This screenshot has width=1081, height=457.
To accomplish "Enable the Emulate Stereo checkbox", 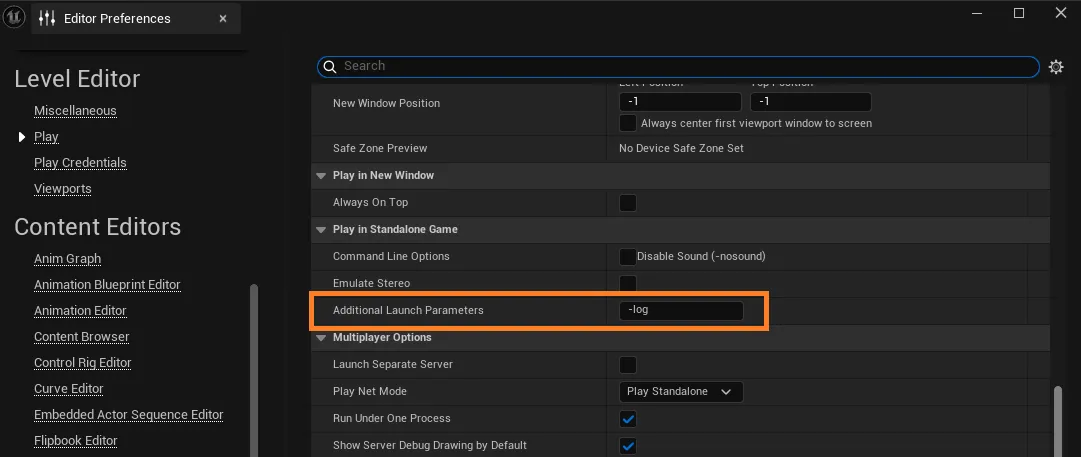I will (x=628, y=284).
